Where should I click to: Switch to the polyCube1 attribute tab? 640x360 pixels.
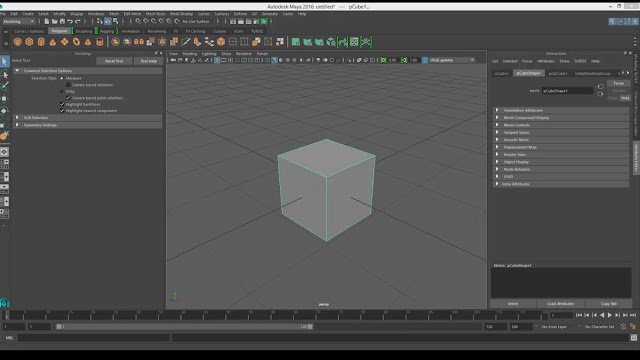[x=558, y=73]
